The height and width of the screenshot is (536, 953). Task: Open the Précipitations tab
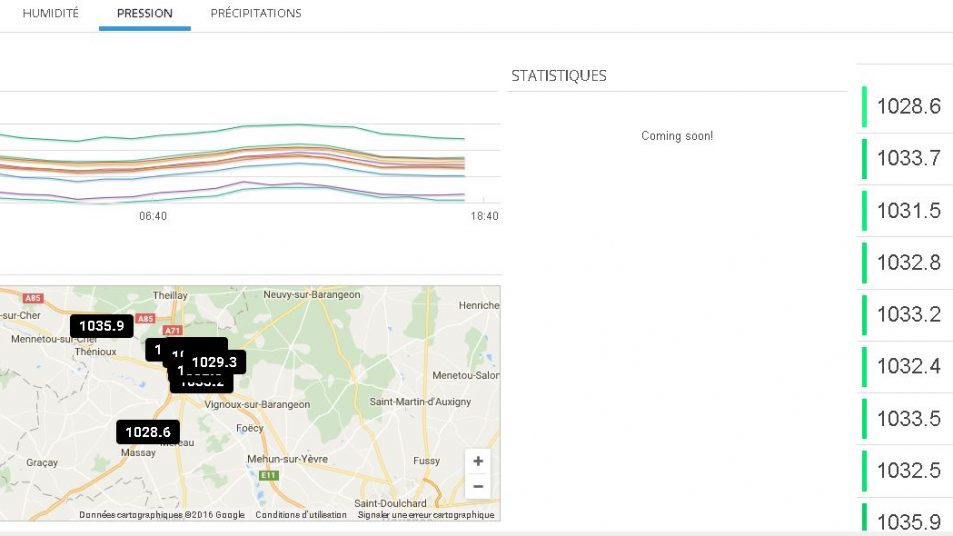[x=255, y=14]
